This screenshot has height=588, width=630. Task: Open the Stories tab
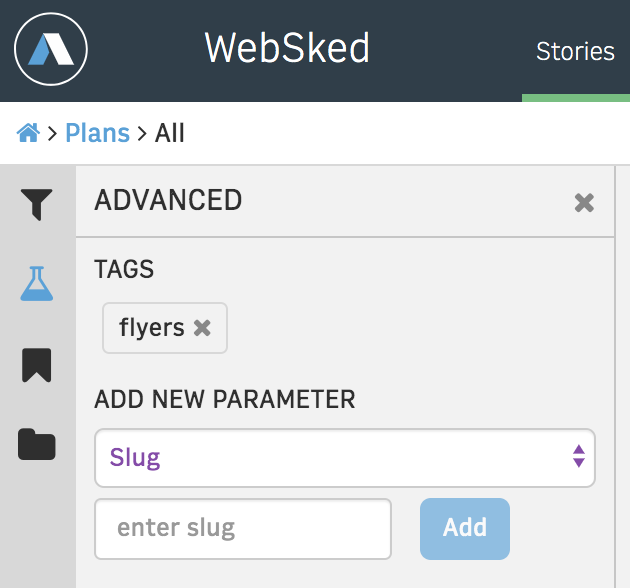point(575,51)
